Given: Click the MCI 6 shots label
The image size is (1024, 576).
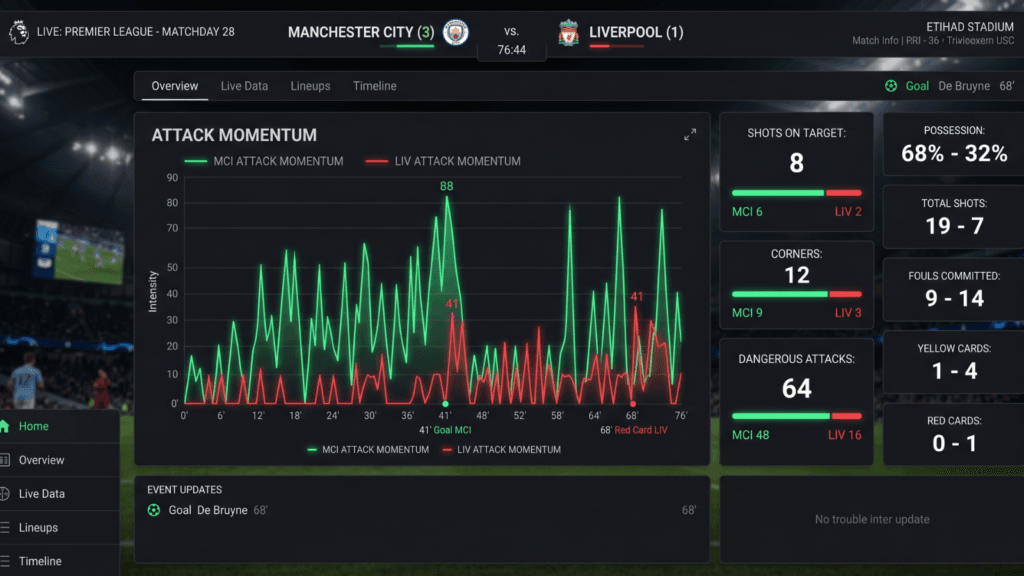Looking at the screenshot, I should click(746, 212).
